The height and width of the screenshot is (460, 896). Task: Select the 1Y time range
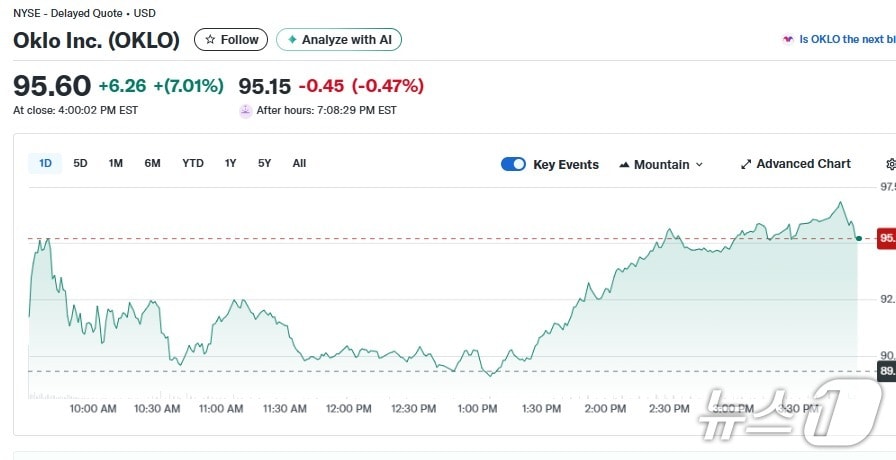pos(231,163)
